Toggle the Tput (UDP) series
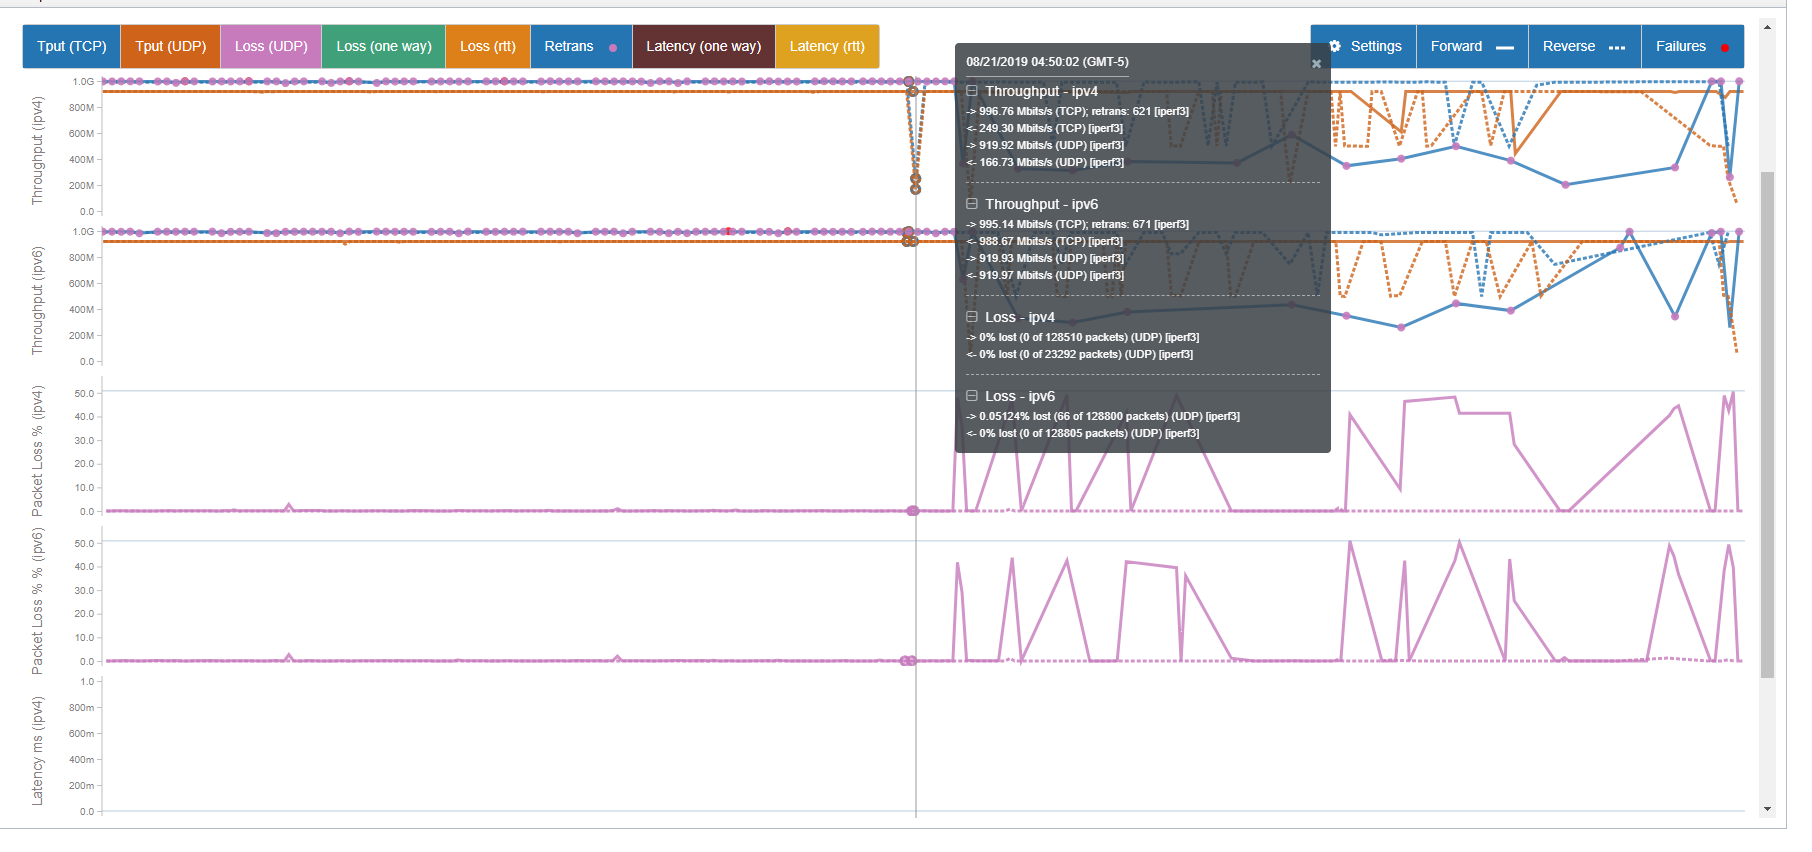The width and height of the screenshot is (1812, 852). click(x=171, y=46)
